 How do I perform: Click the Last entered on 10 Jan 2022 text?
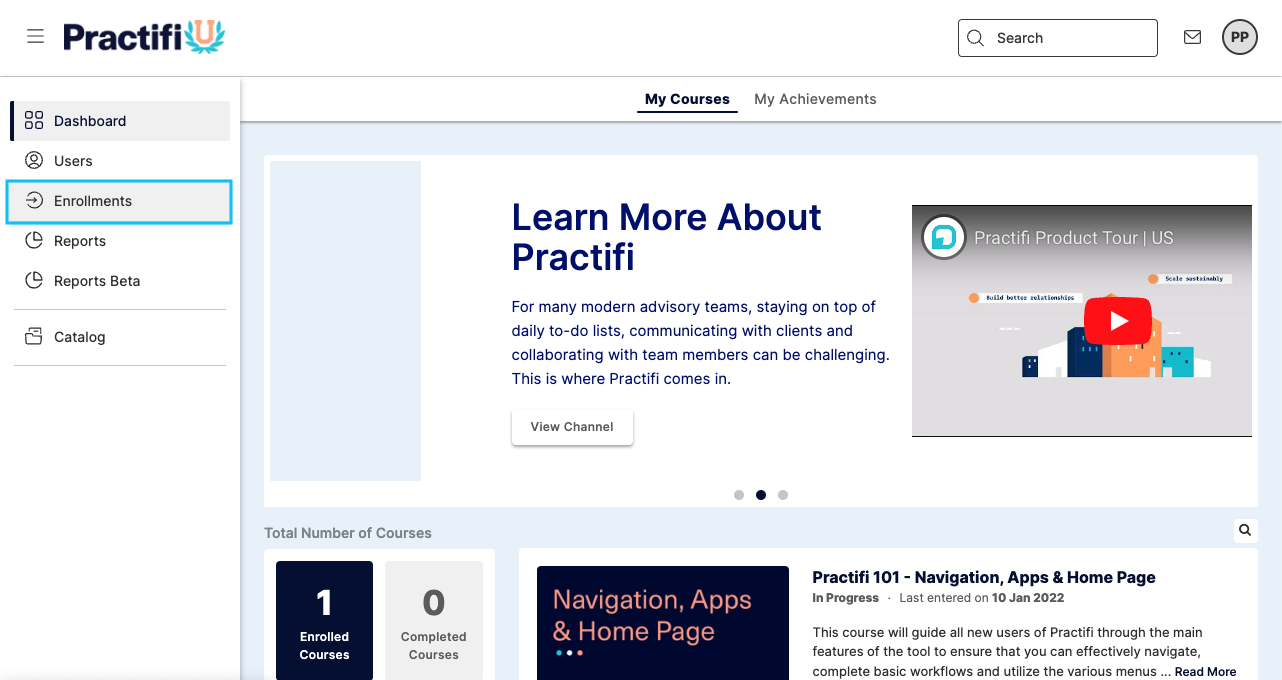click(x=982, y=598)
